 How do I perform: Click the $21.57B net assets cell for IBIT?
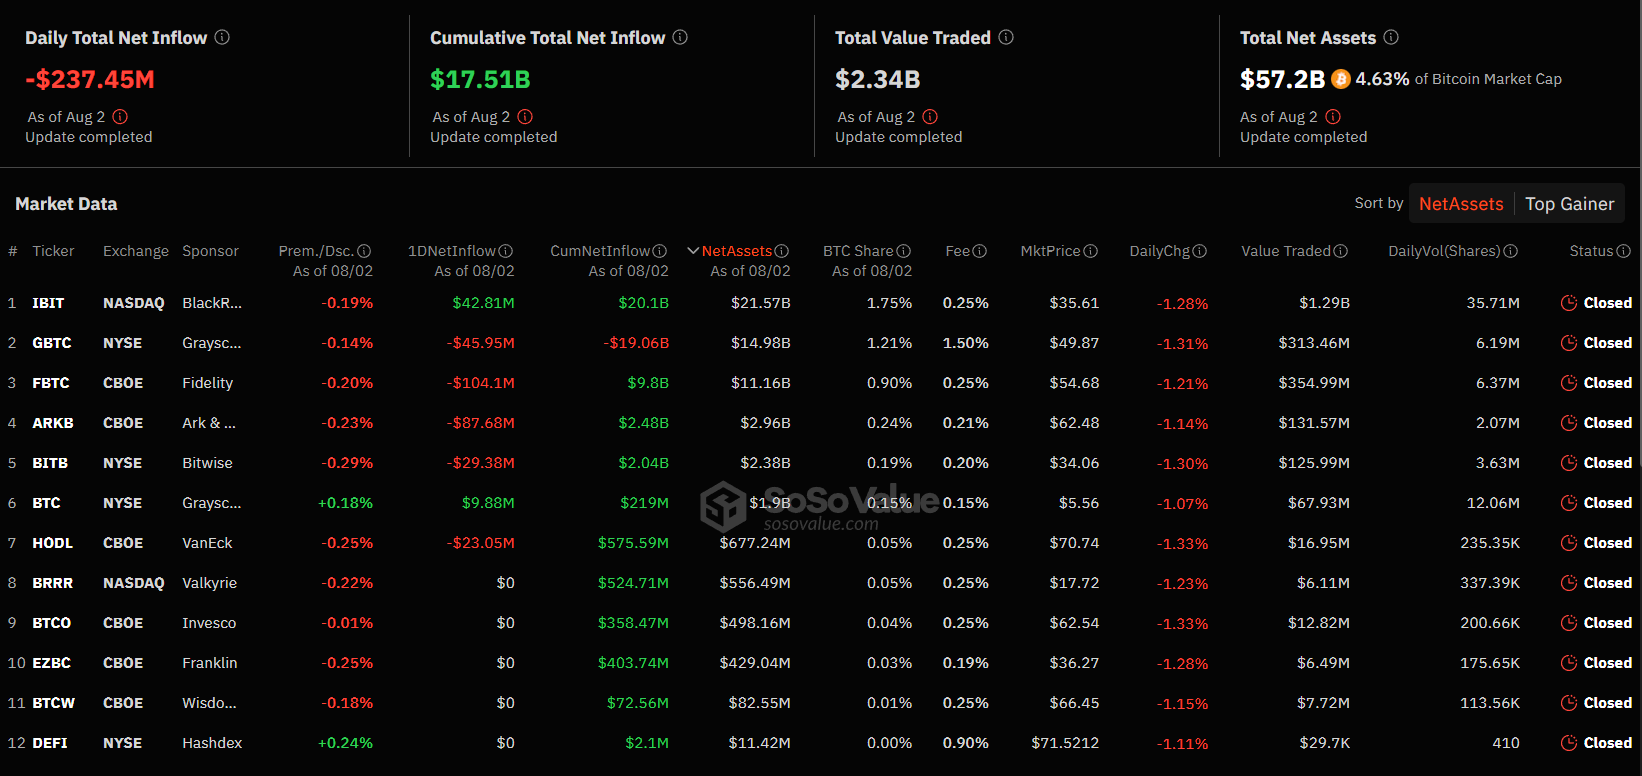761,303
